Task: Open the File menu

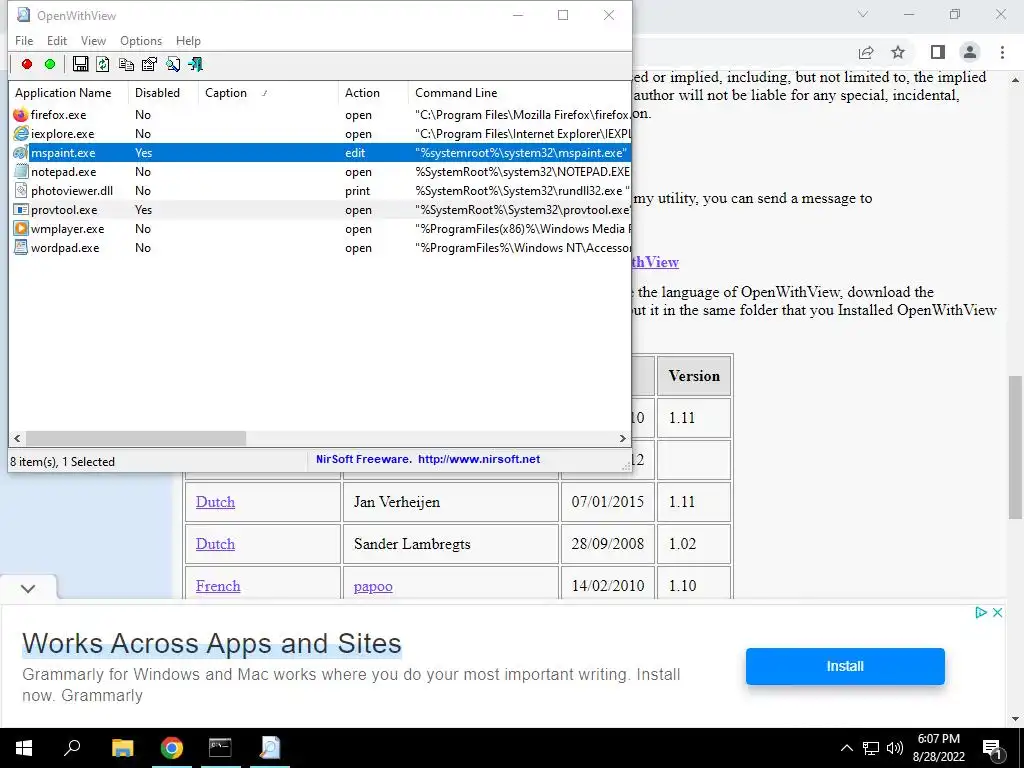Action: (x=24, y=40)
